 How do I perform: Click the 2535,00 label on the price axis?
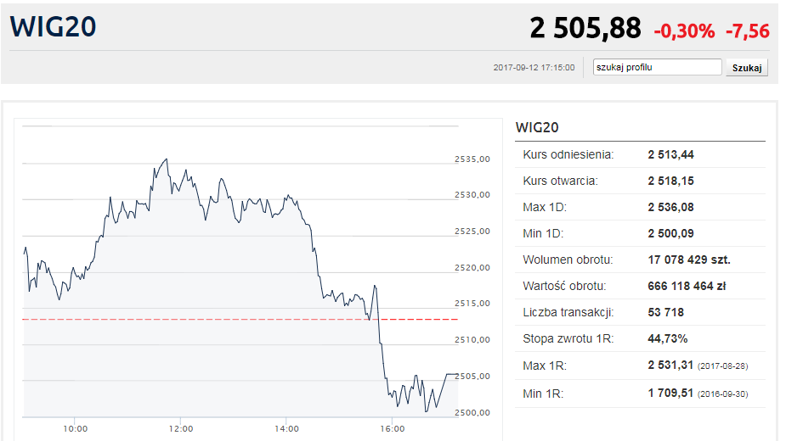pyautogui.click(x=471, y=159)
